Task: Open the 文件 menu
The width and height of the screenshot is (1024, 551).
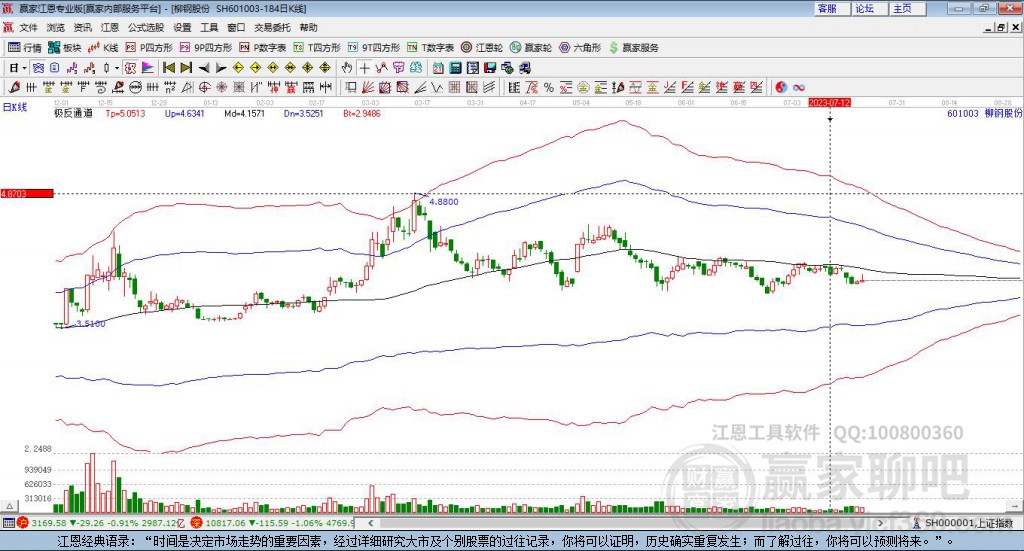Action: click(x=28, y=27)
